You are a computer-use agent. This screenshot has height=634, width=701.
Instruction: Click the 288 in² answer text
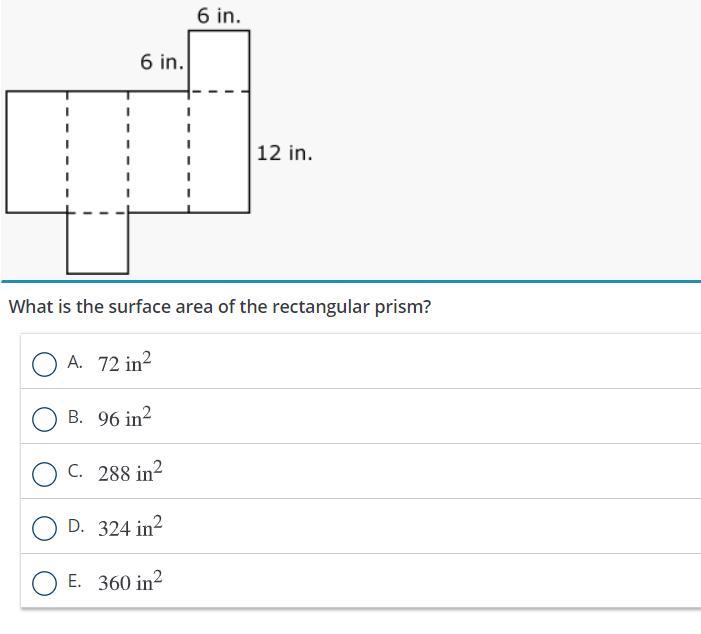point(130,472)
